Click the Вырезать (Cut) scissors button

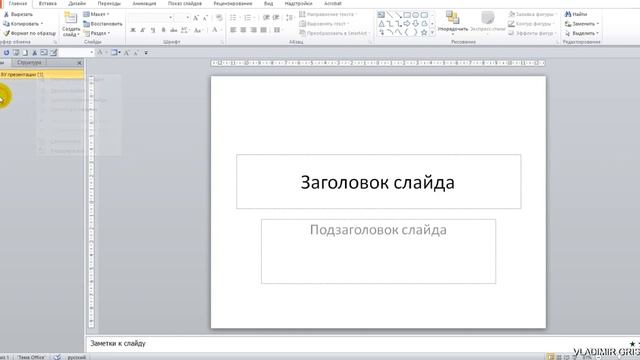[18, 14]
